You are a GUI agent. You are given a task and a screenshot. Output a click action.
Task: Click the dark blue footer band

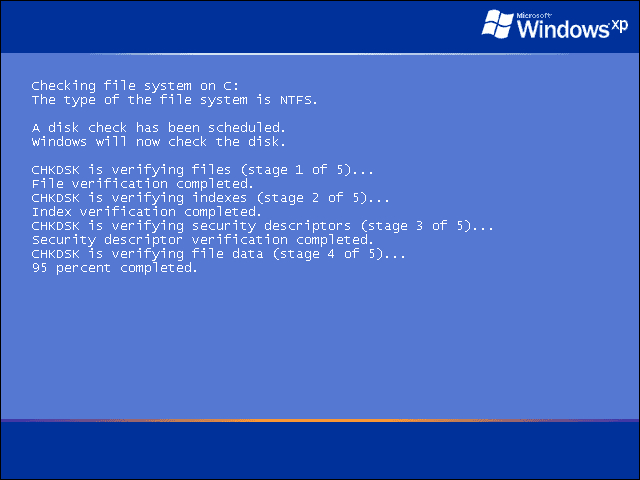click(x=320, y=451)
